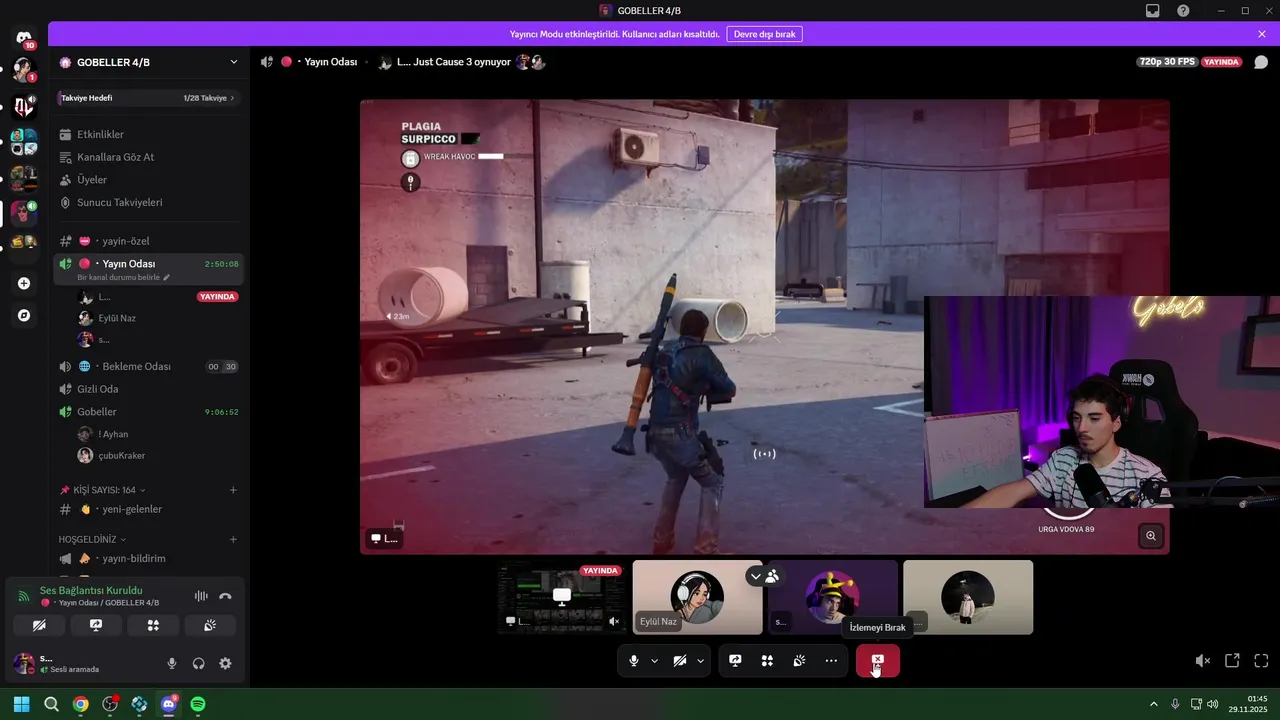Unmute the stream on the YAYINDA thumbnail
The height and width of the screenshot is (720, 1280).
[614, 621]
